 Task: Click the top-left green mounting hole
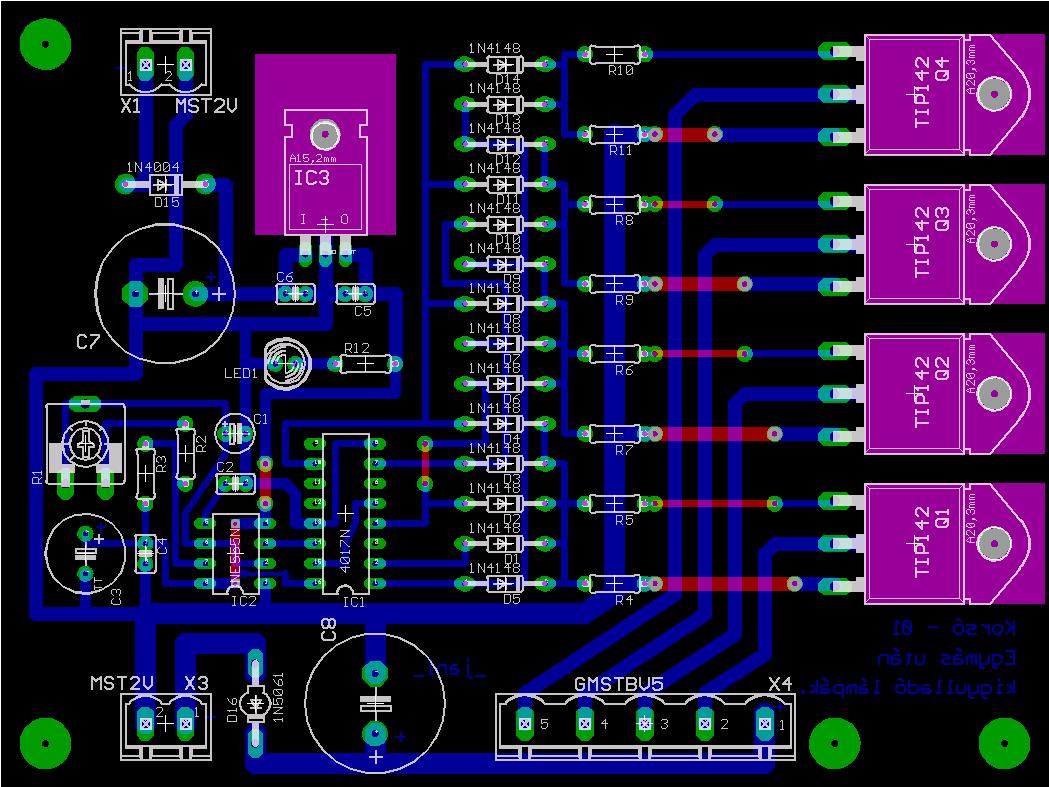click(45, 44)
